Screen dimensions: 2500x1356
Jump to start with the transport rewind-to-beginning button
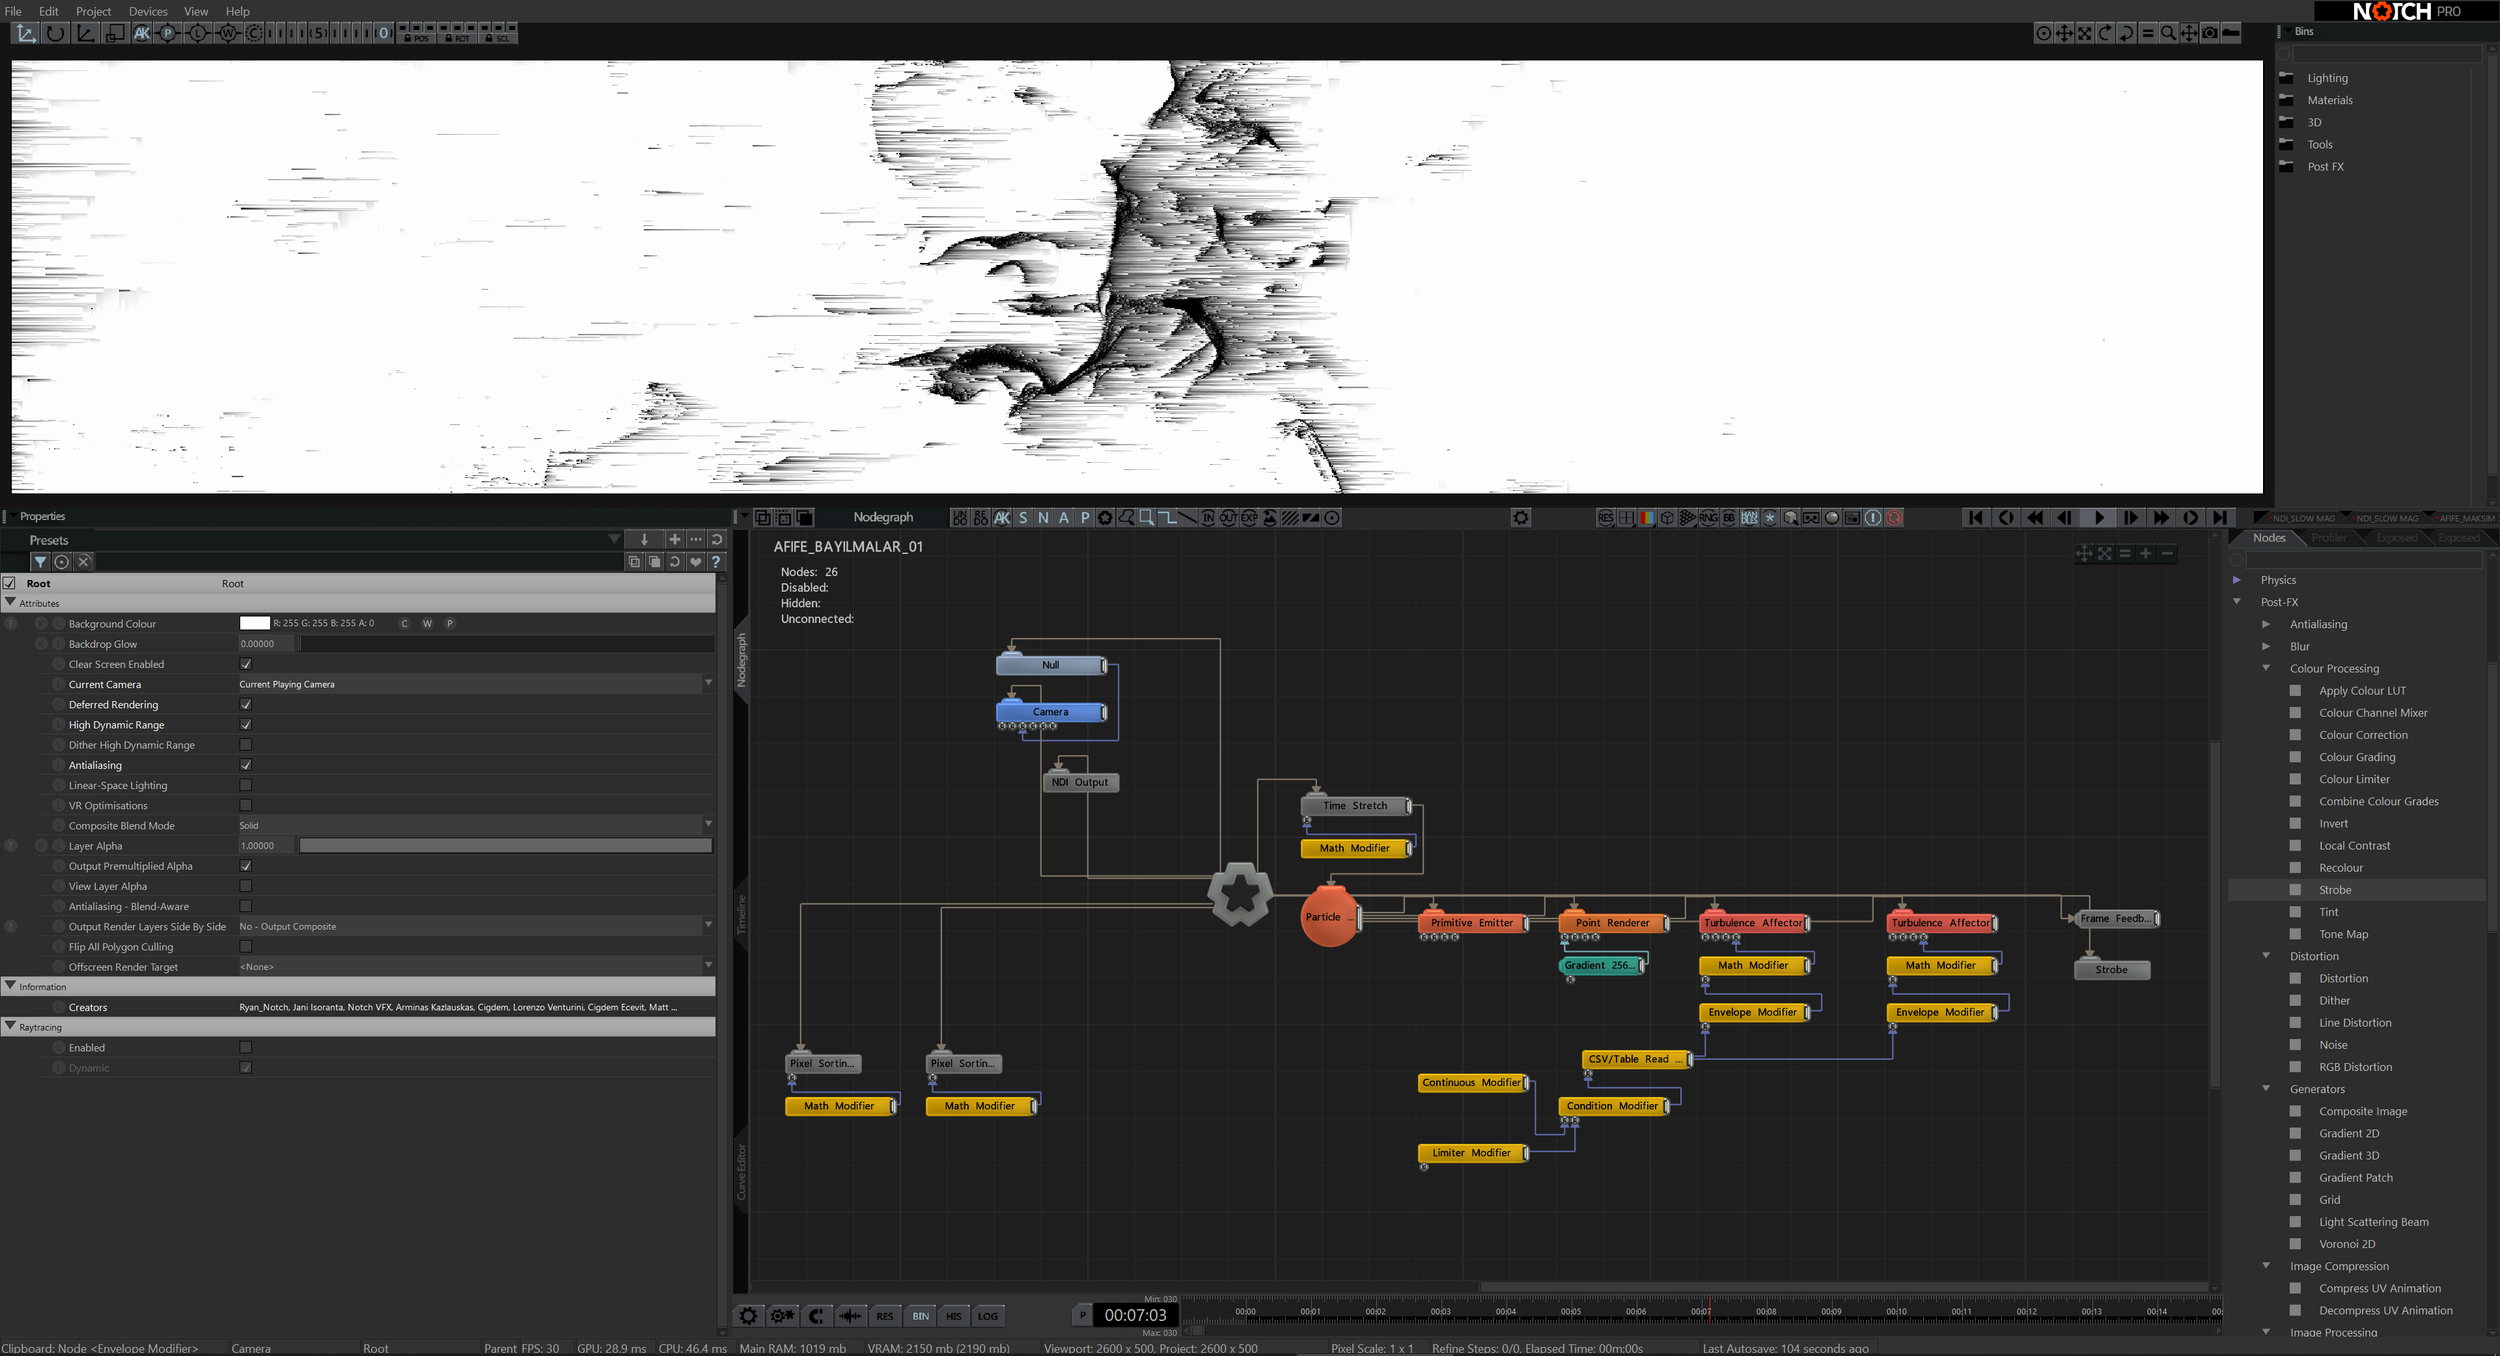pyautogui.click(x=1975, y=517)
